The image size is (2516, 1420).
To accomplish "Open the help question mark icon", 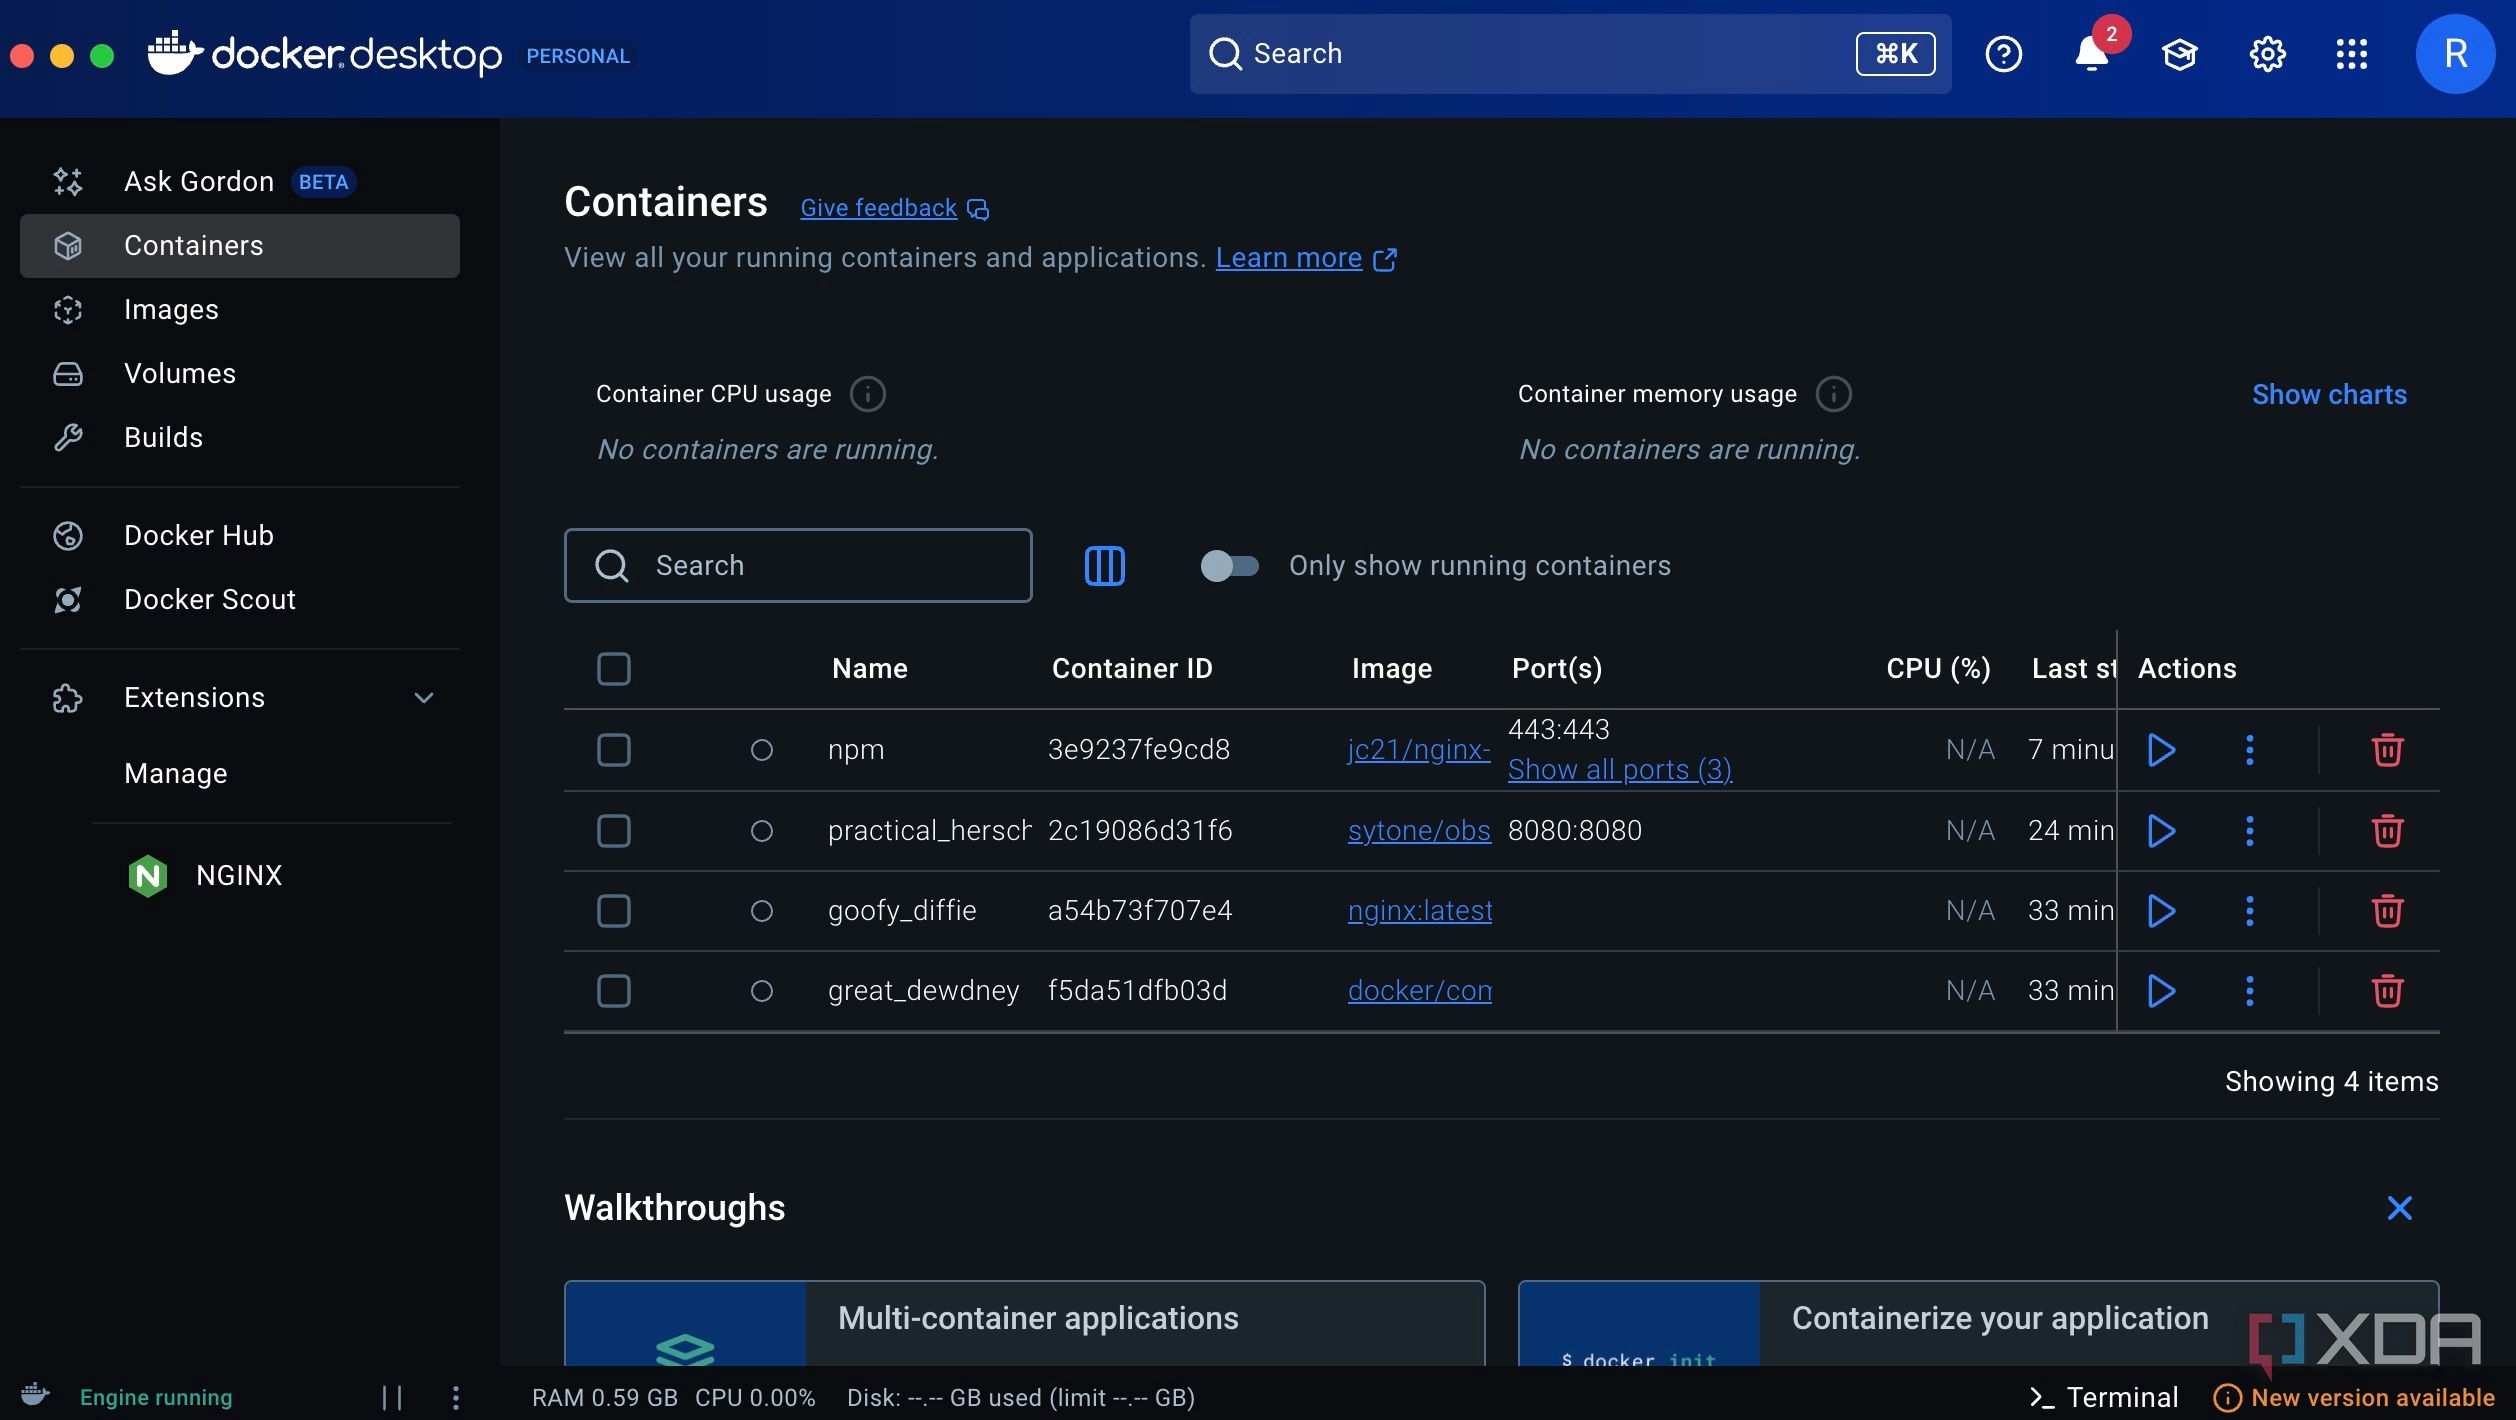I will click(2003, 54).
